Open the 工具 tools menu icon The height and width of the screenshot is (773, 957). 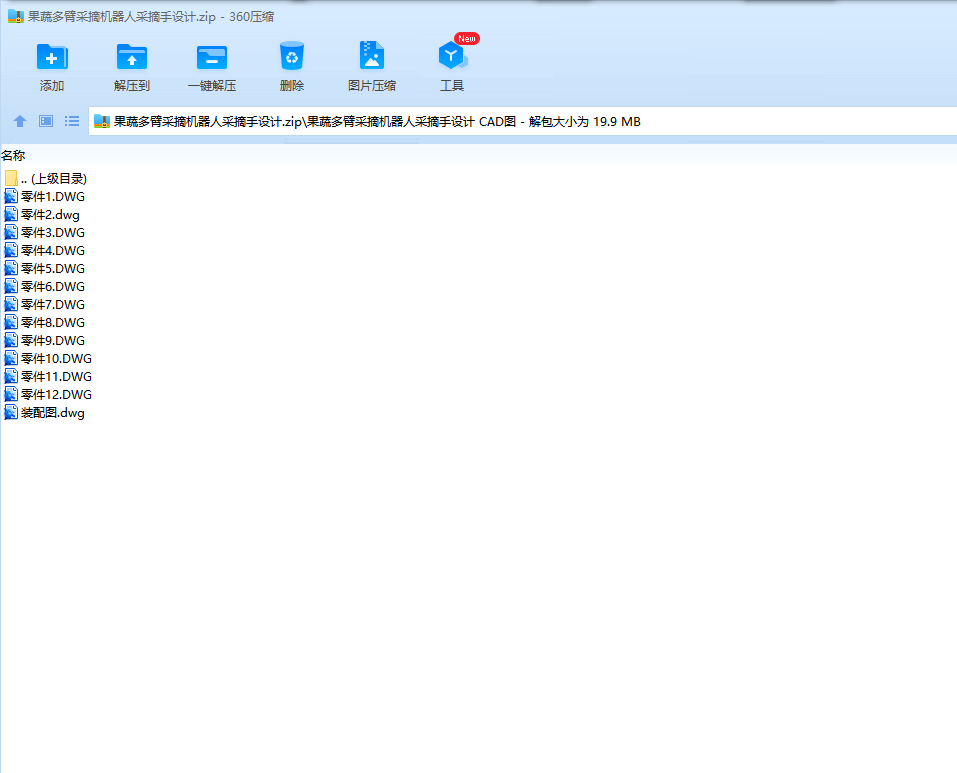452,56
